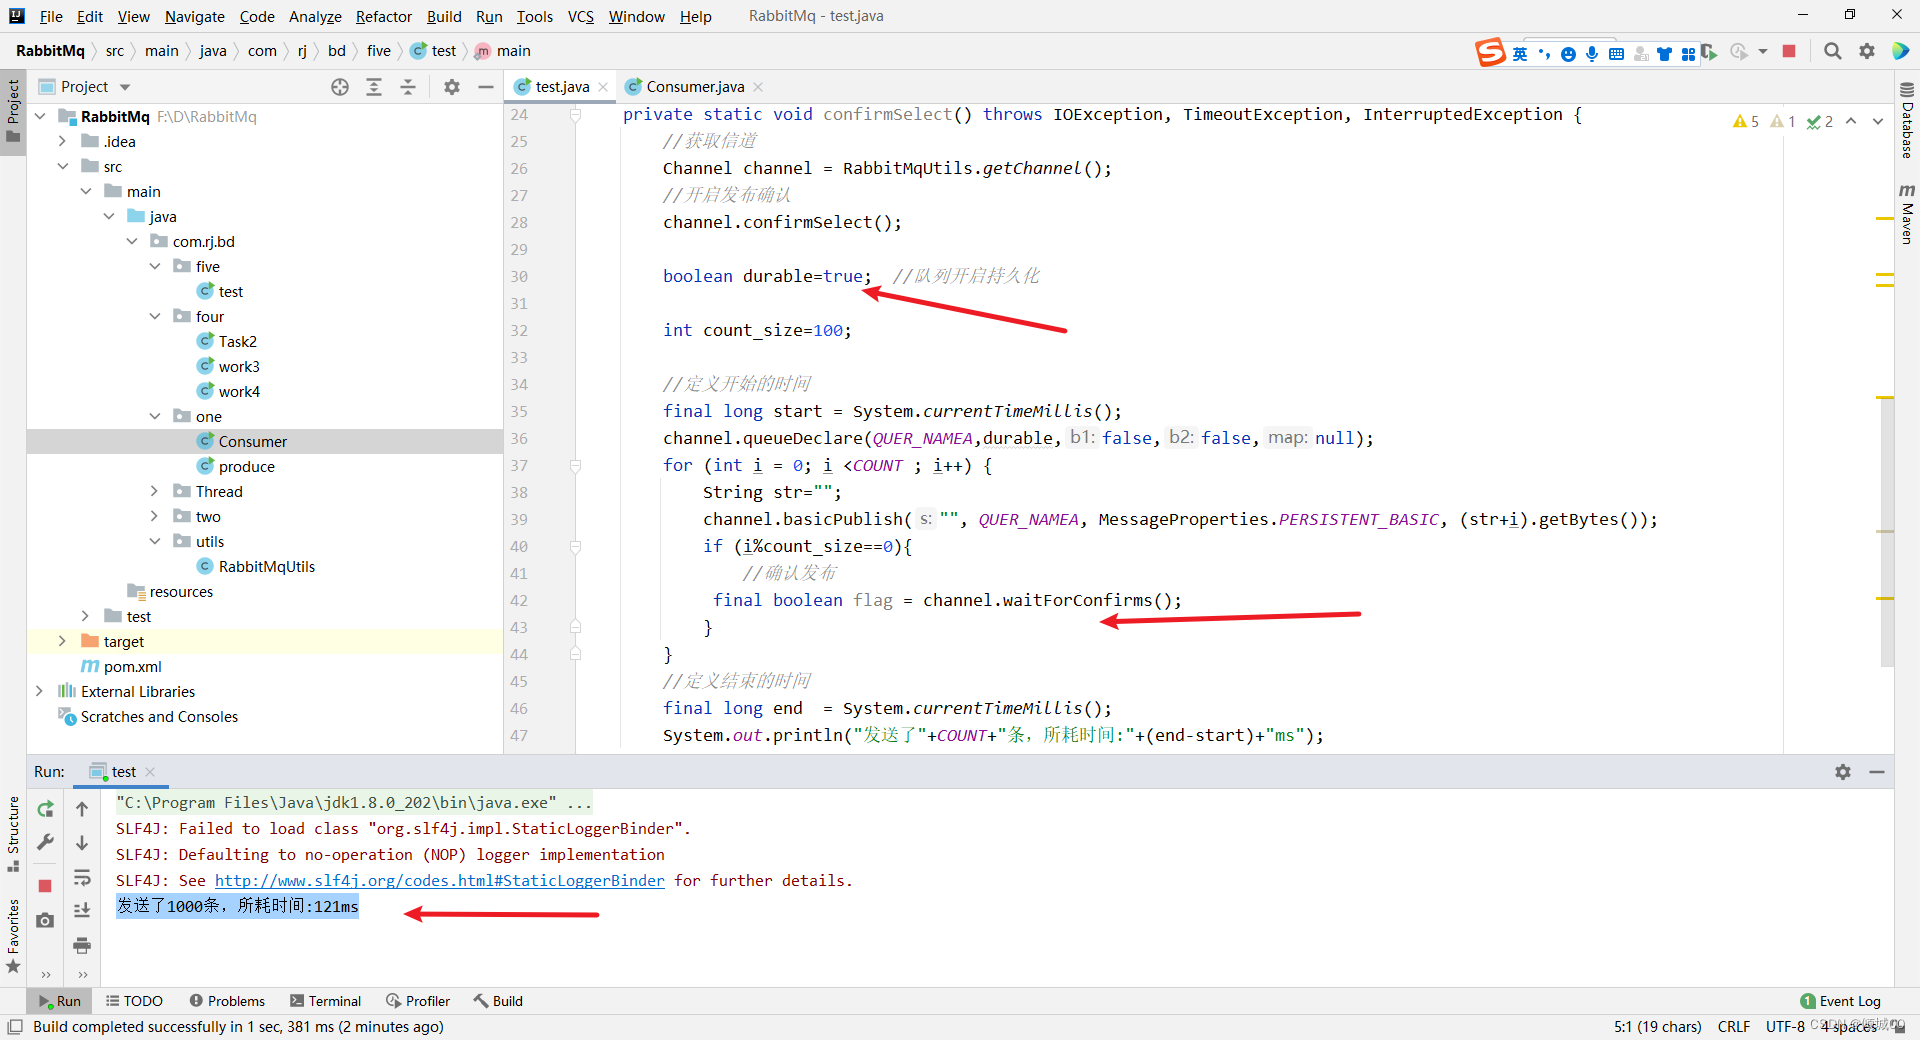Open the Problems tool window
The image size is (1920, 1040).
point(227,1001)
